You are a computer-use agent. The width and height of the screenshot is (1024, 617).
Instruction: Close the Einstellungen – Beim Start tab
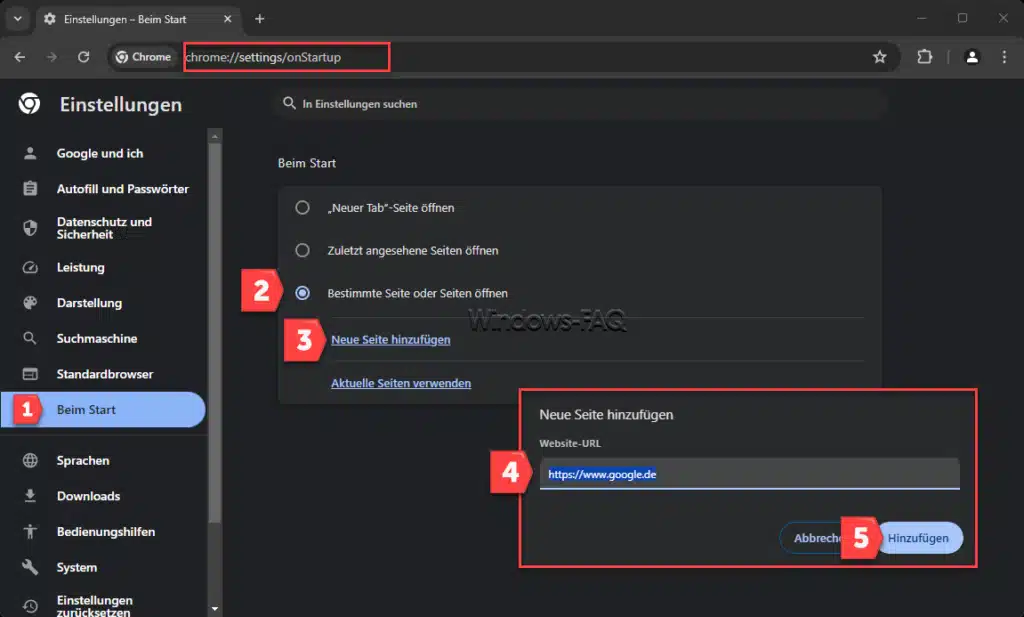(227, 19)
